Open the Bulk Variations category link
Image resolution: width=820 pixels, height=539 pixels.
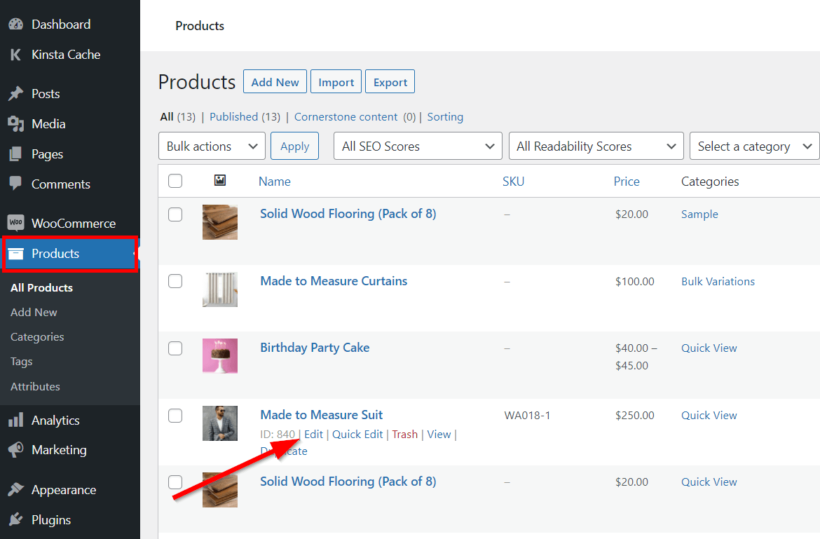[x=718, y=281]
